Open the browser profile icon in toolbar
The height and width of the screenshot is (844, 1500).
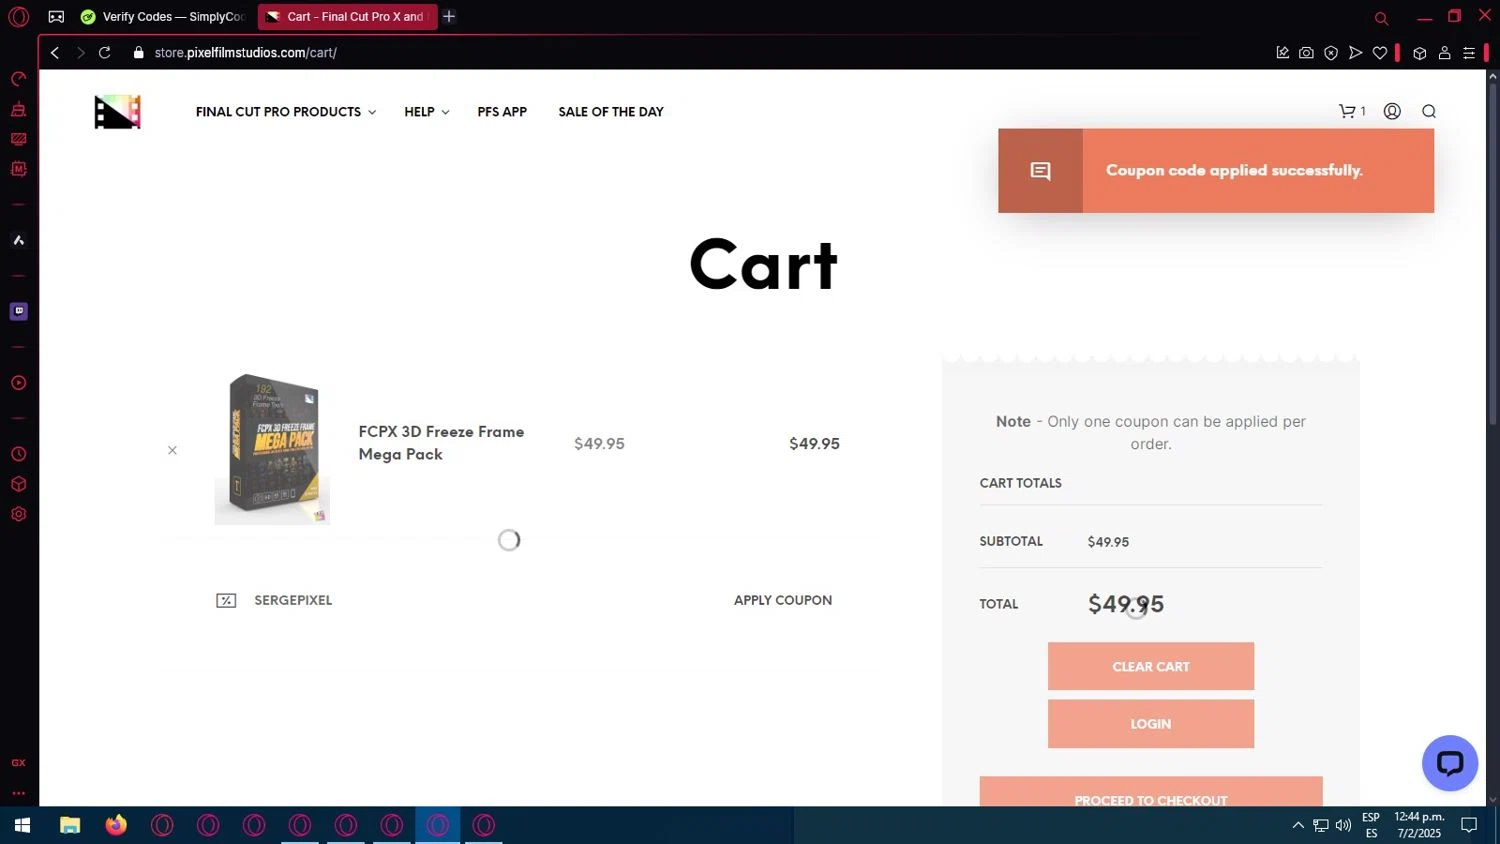coord(1444,53)
